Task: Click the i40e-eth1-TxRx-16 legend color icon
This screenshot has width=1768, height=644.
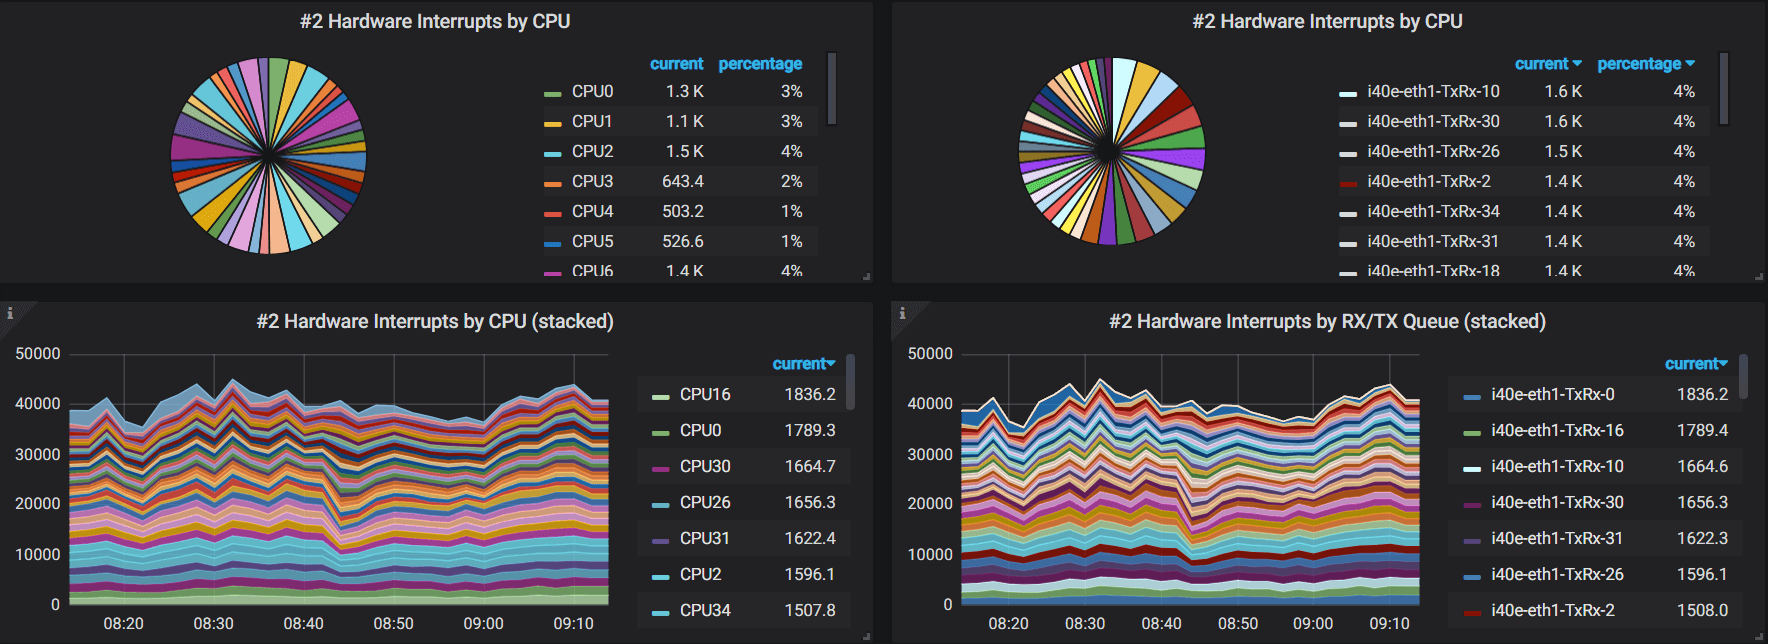Action: click(x=1471, y=432)
